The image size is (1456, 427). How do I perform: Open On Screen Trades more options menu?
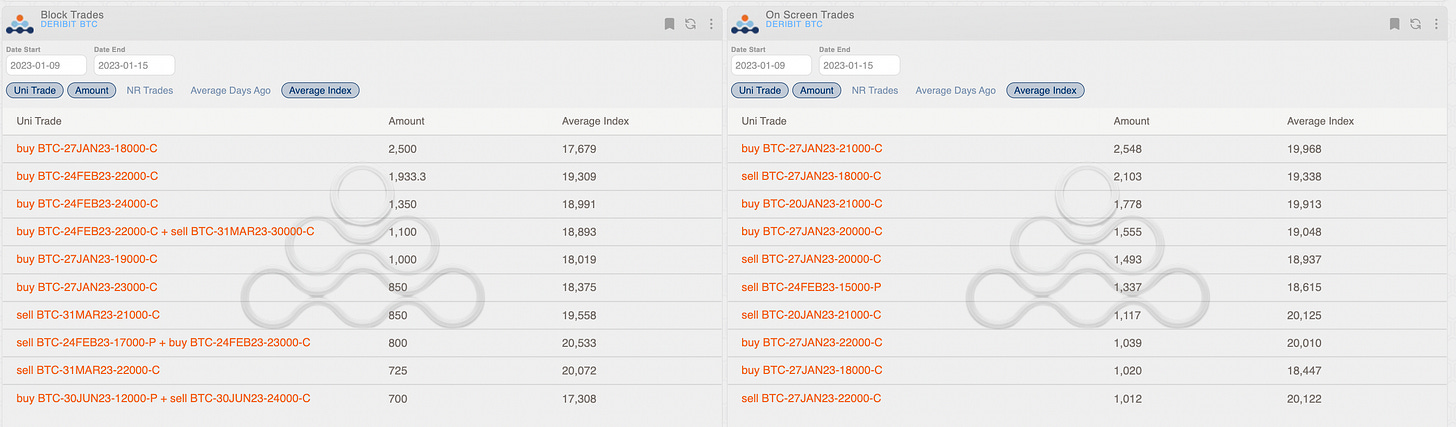pos(1436,24)
